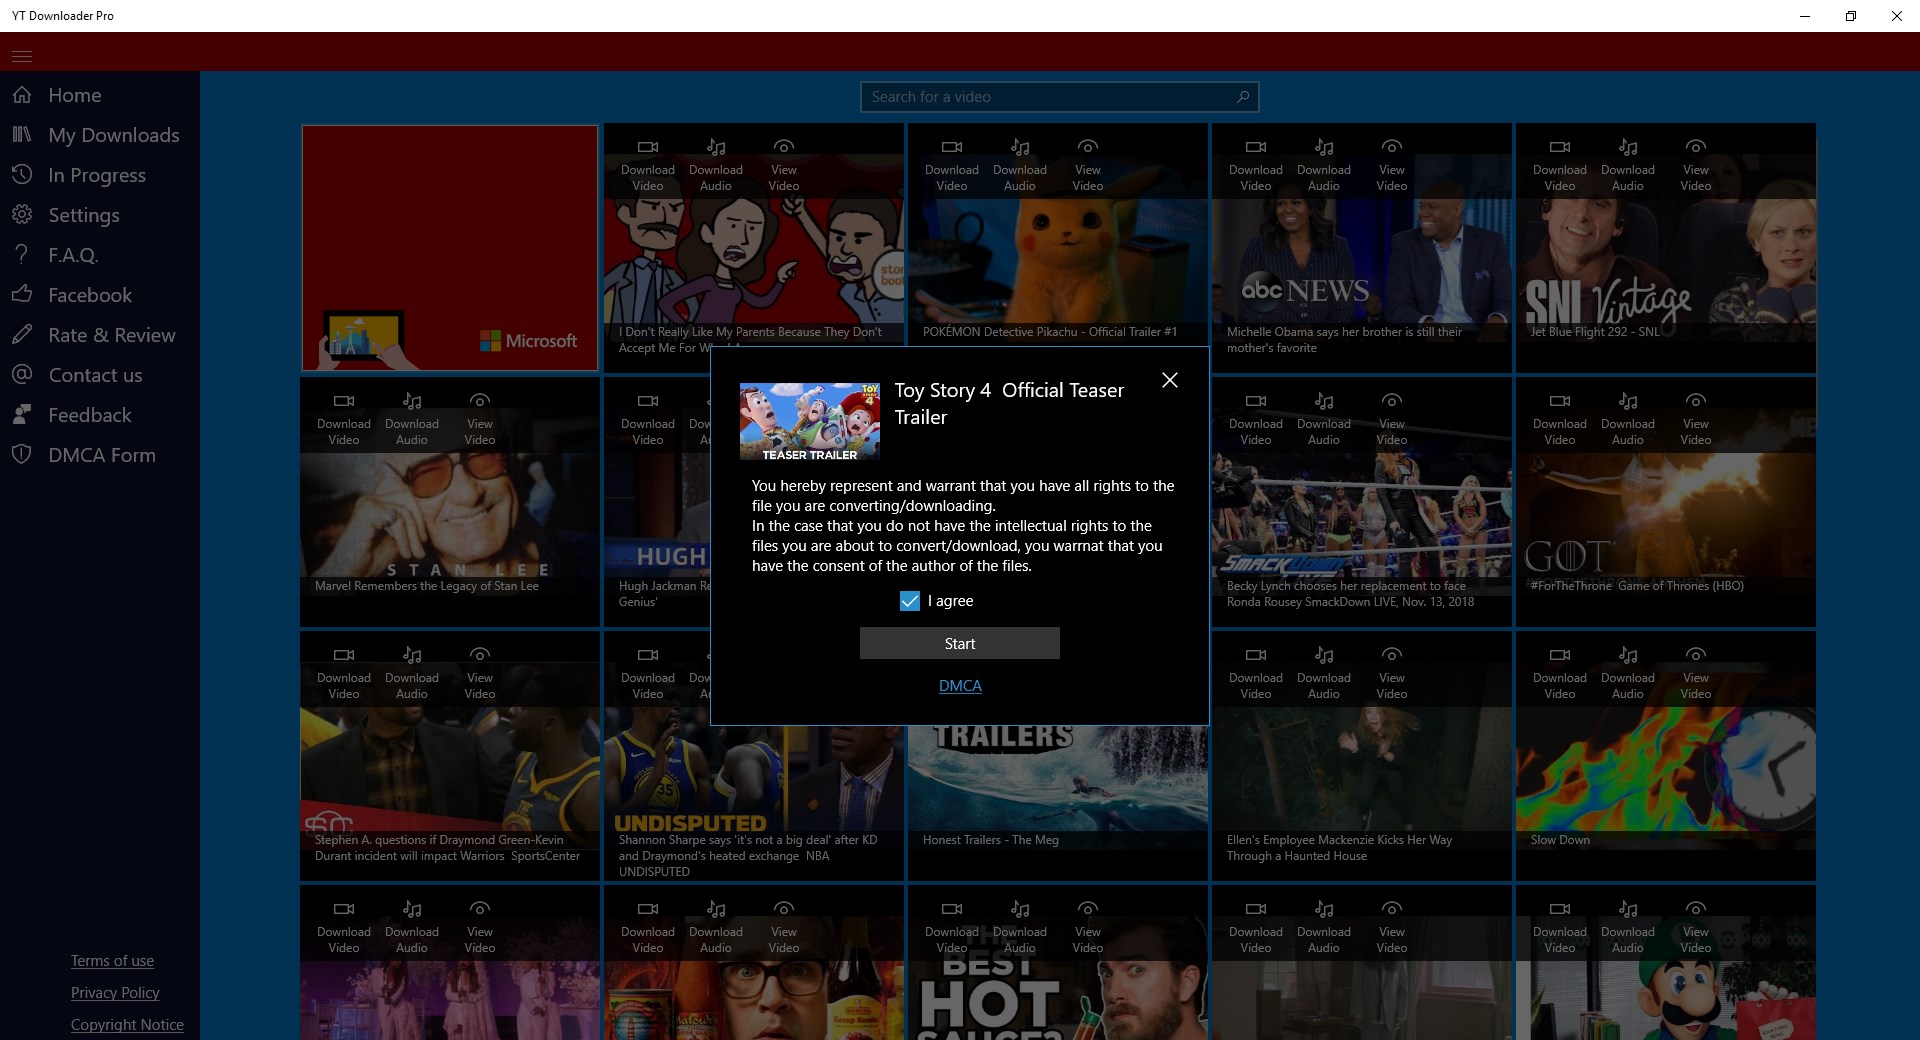Image resolution: width=1920 pixels, height=1040 pixels.
Task: Download video for Game of Thrones tile
Action: tap(1560, 419)
